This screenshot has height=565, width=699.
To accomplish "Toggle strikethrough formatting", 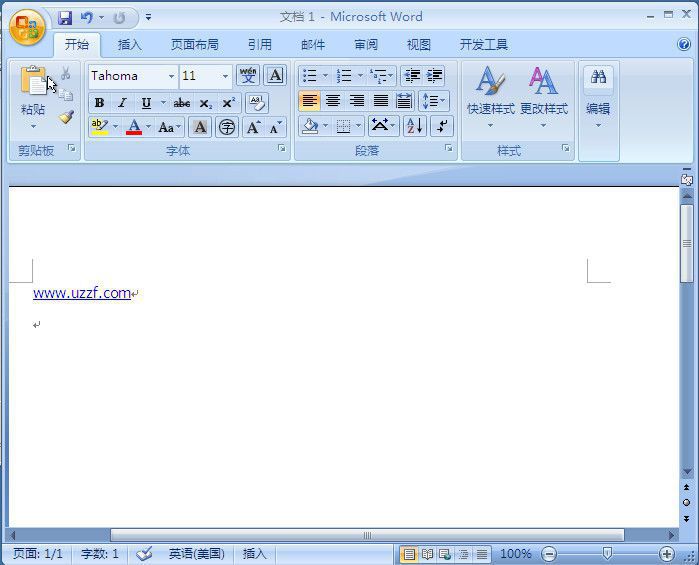I will [182, 103].
